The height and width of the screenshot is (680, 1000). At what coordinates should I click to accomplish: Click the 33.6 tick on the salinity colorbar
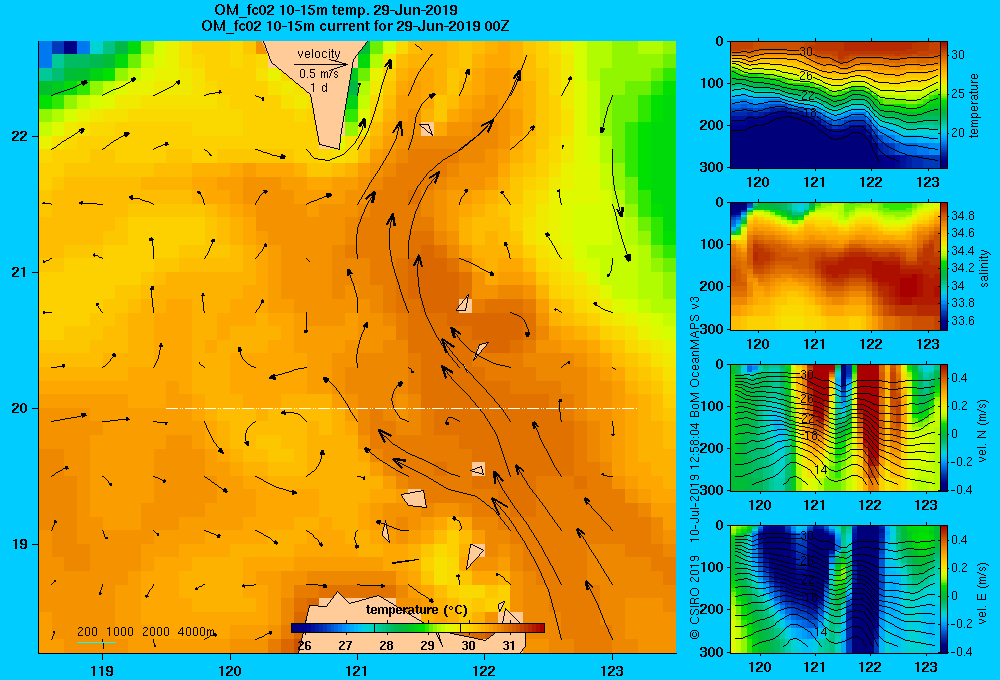click(x=962, y=321)
